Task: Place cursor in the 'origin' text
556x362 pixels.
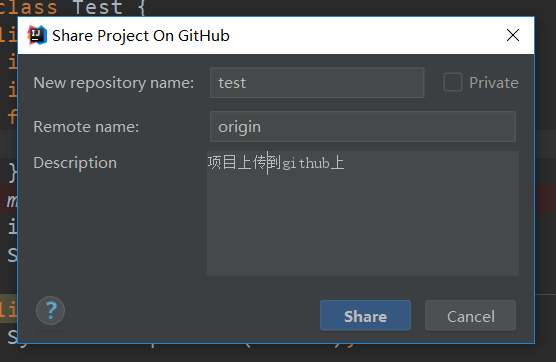Action: [240, 127]
